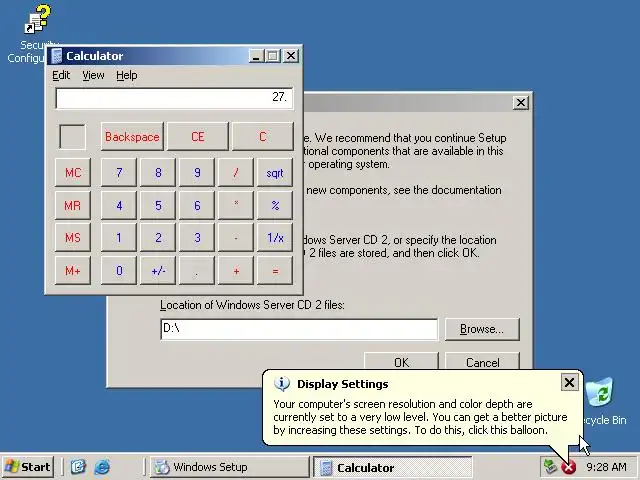The image size is (640, 480).
Task: Close the Calculator window
Action: [291, 56]
